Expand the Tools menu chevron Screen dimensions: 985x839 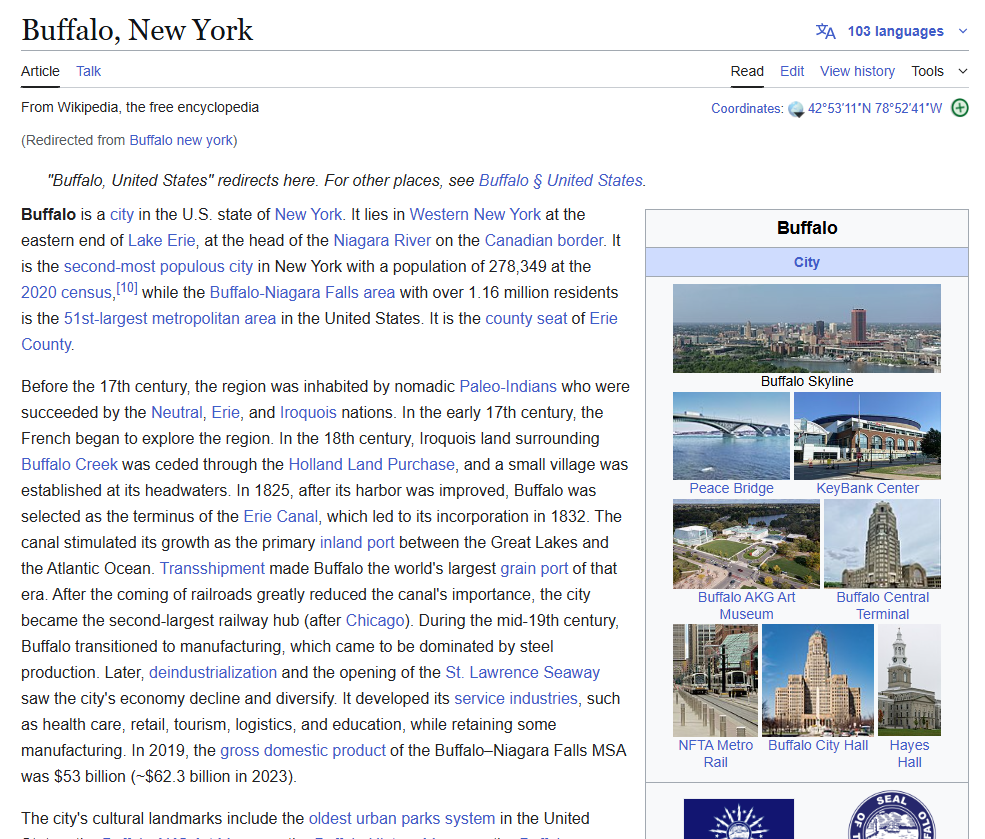tap(962, 71)
